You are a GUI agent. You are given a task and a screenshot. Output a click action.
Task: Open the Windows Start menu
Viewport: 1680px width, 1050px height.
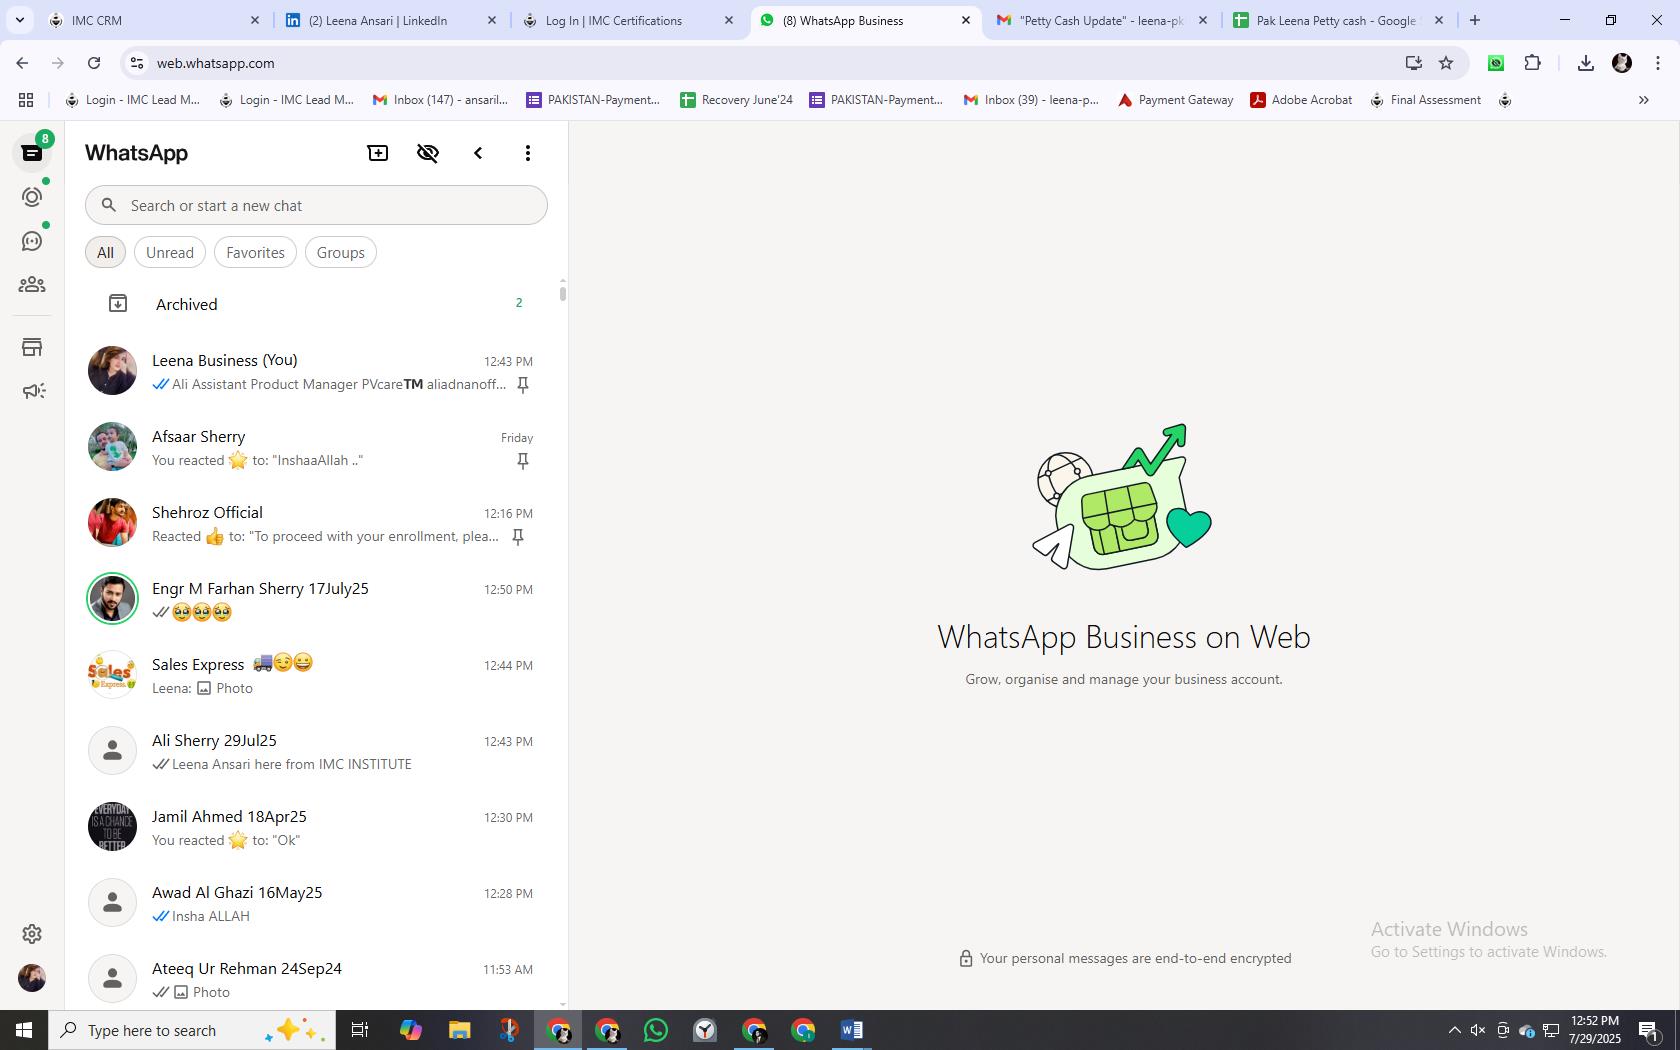(x=24, y=1030)
